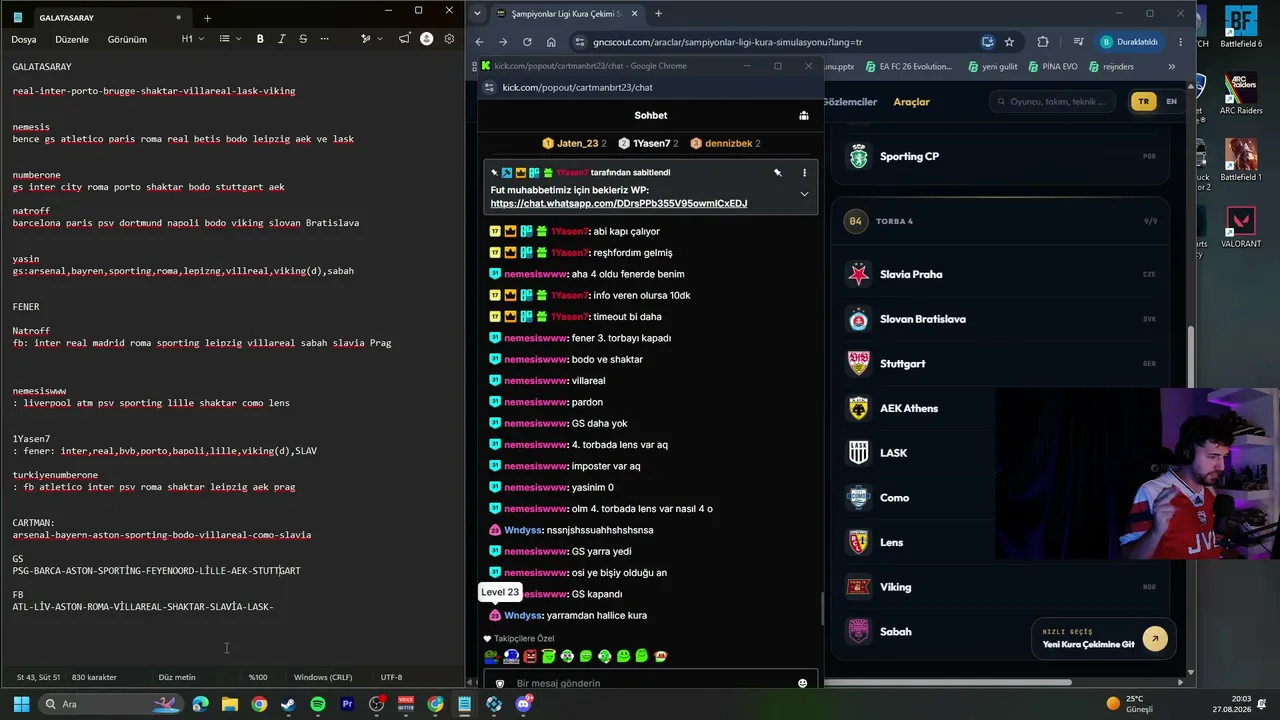The width and height of the screenshot is (1280, 720).
Task: Click the taskbar search box Ara
Action: pyautogui.click(x=109, y=704)
